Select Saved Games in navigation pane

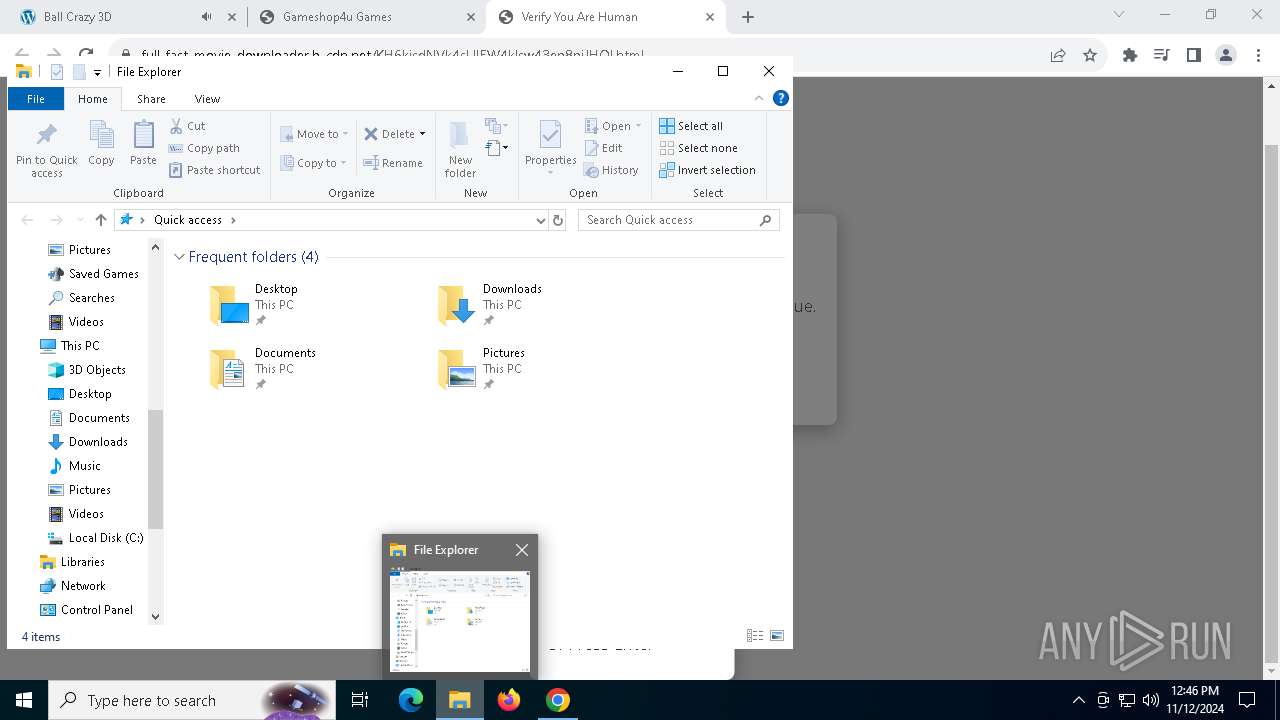(93, 274)
